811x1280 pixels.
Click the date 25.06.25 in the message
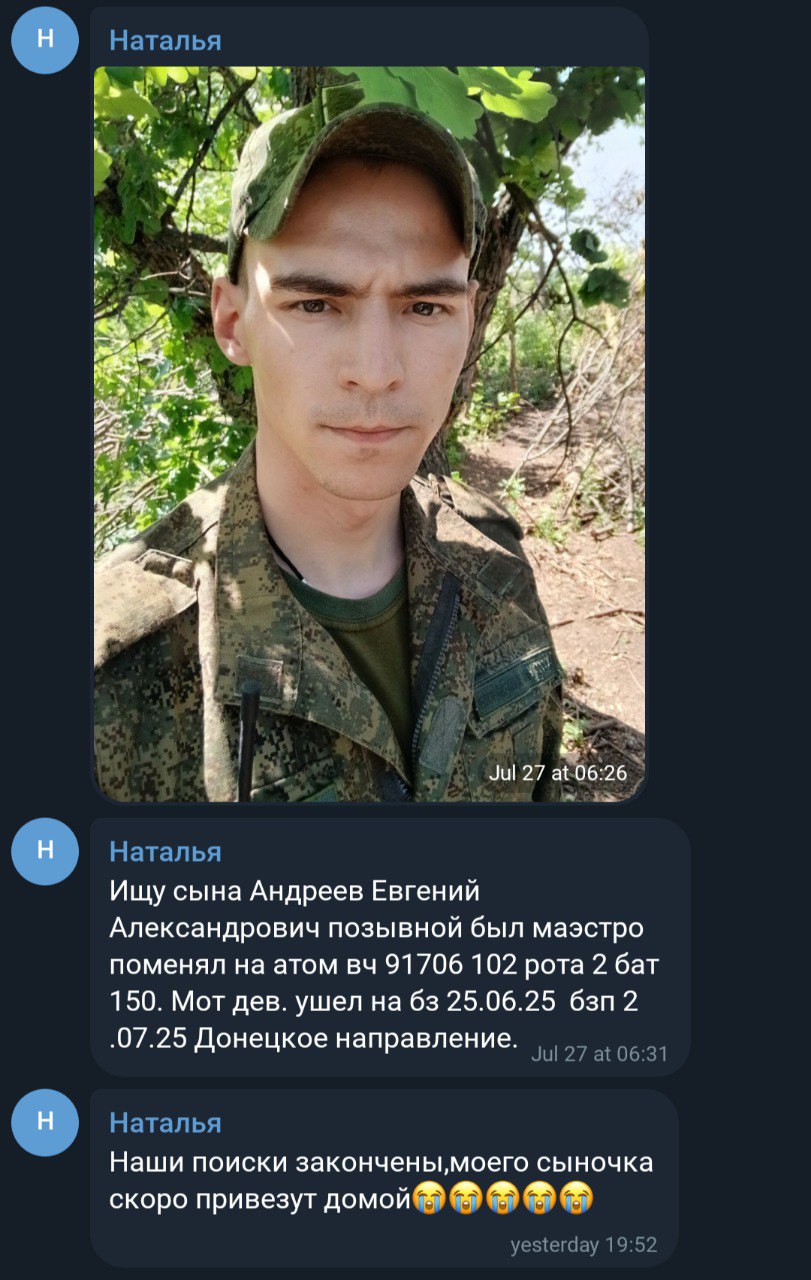501,1001
